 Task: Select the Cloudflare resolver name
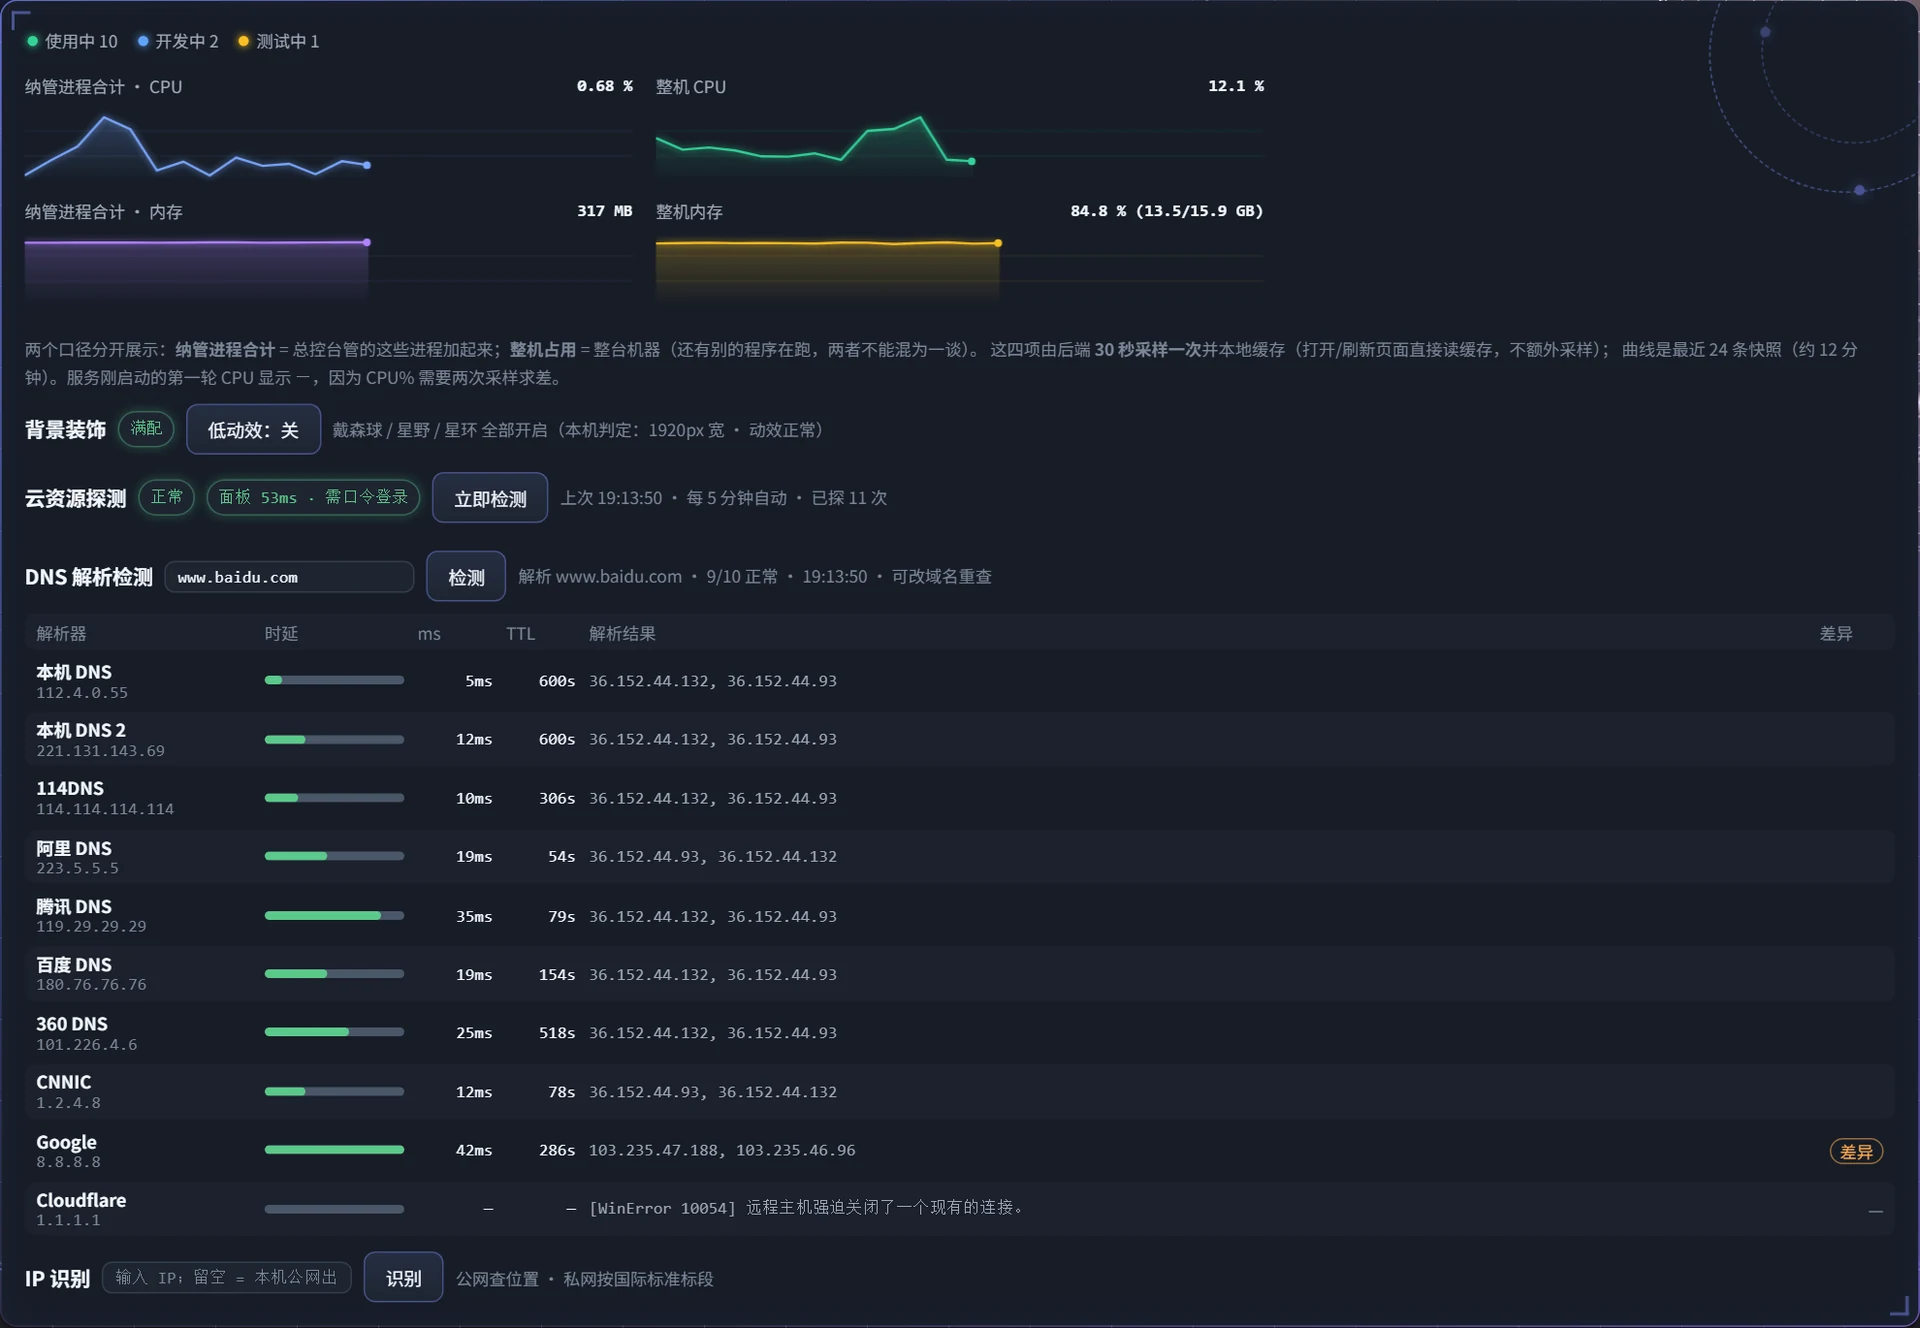(x=81, y=1200)
